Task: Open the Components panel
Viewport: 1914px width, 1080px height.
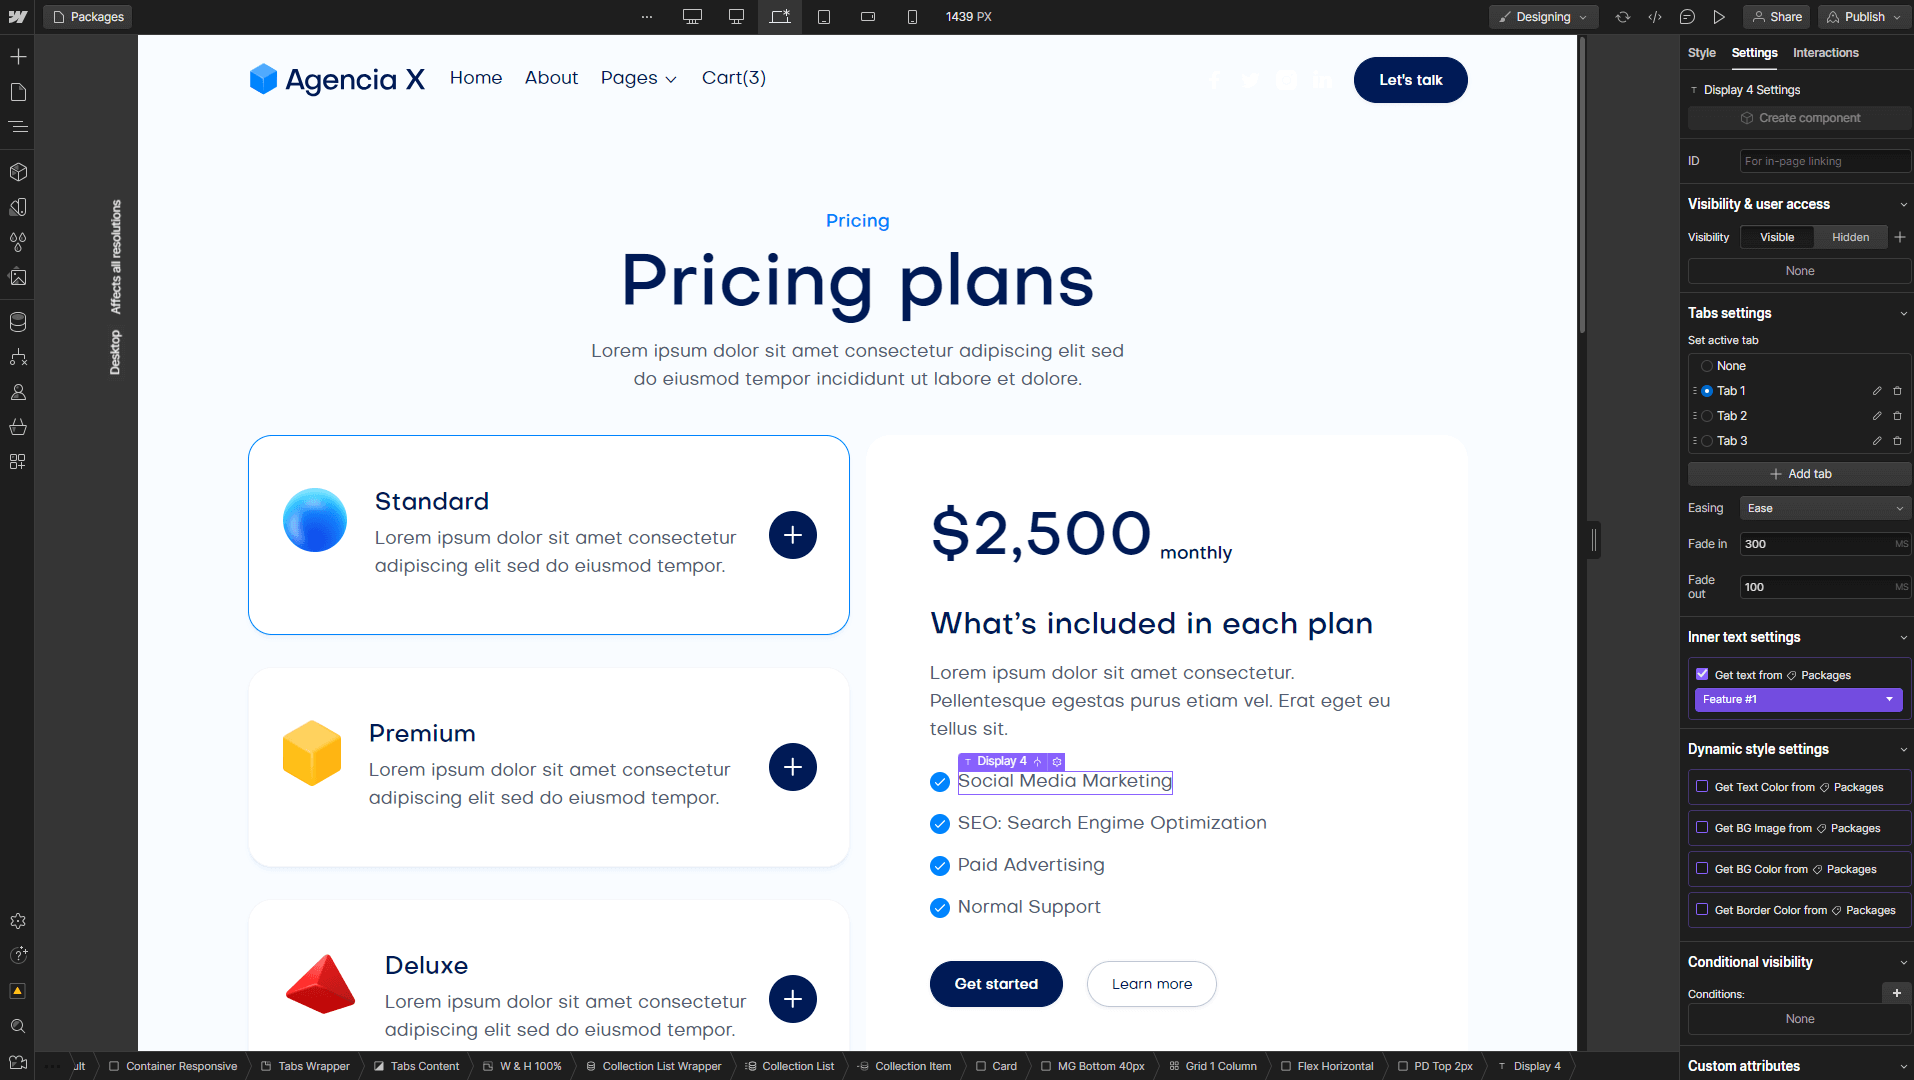Action: 18,171
